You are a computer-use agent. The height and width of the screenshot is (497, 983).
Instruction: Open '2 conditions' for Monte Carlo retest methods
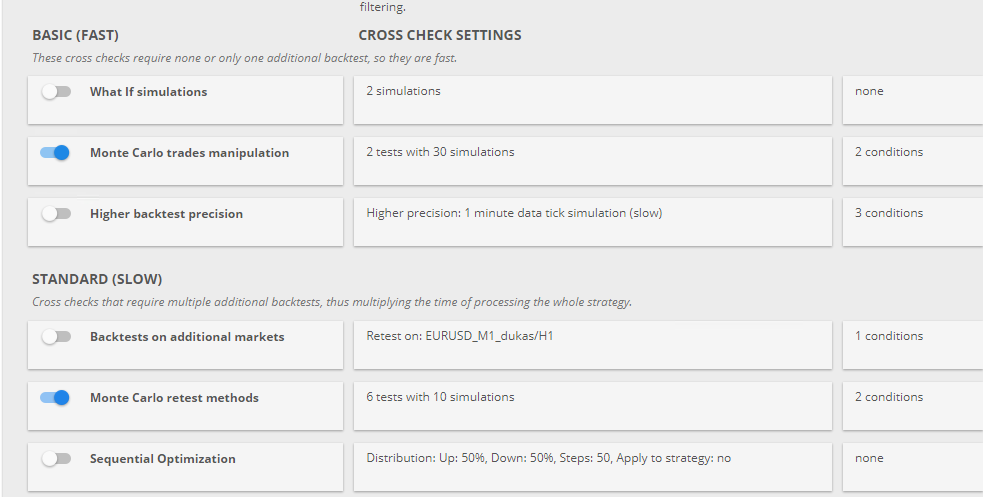(x=912, y=406)
